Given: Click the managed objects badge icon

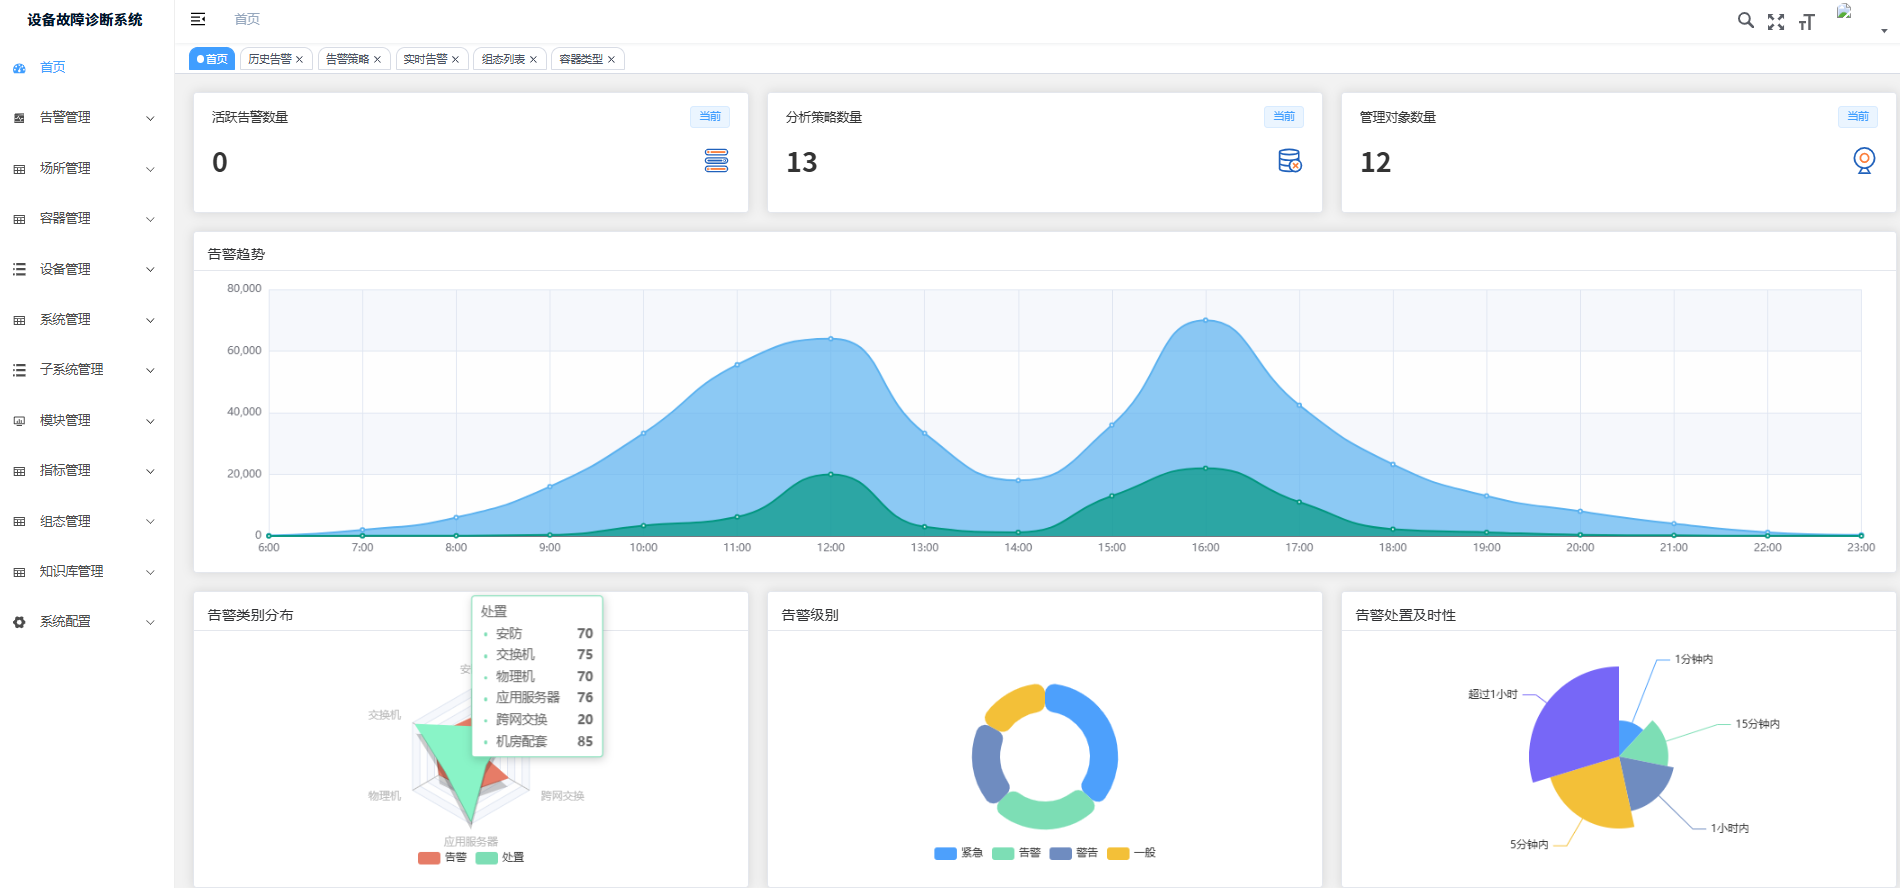Looking at the screenshot, I should pyautogui.click(x=1863, y=161).
